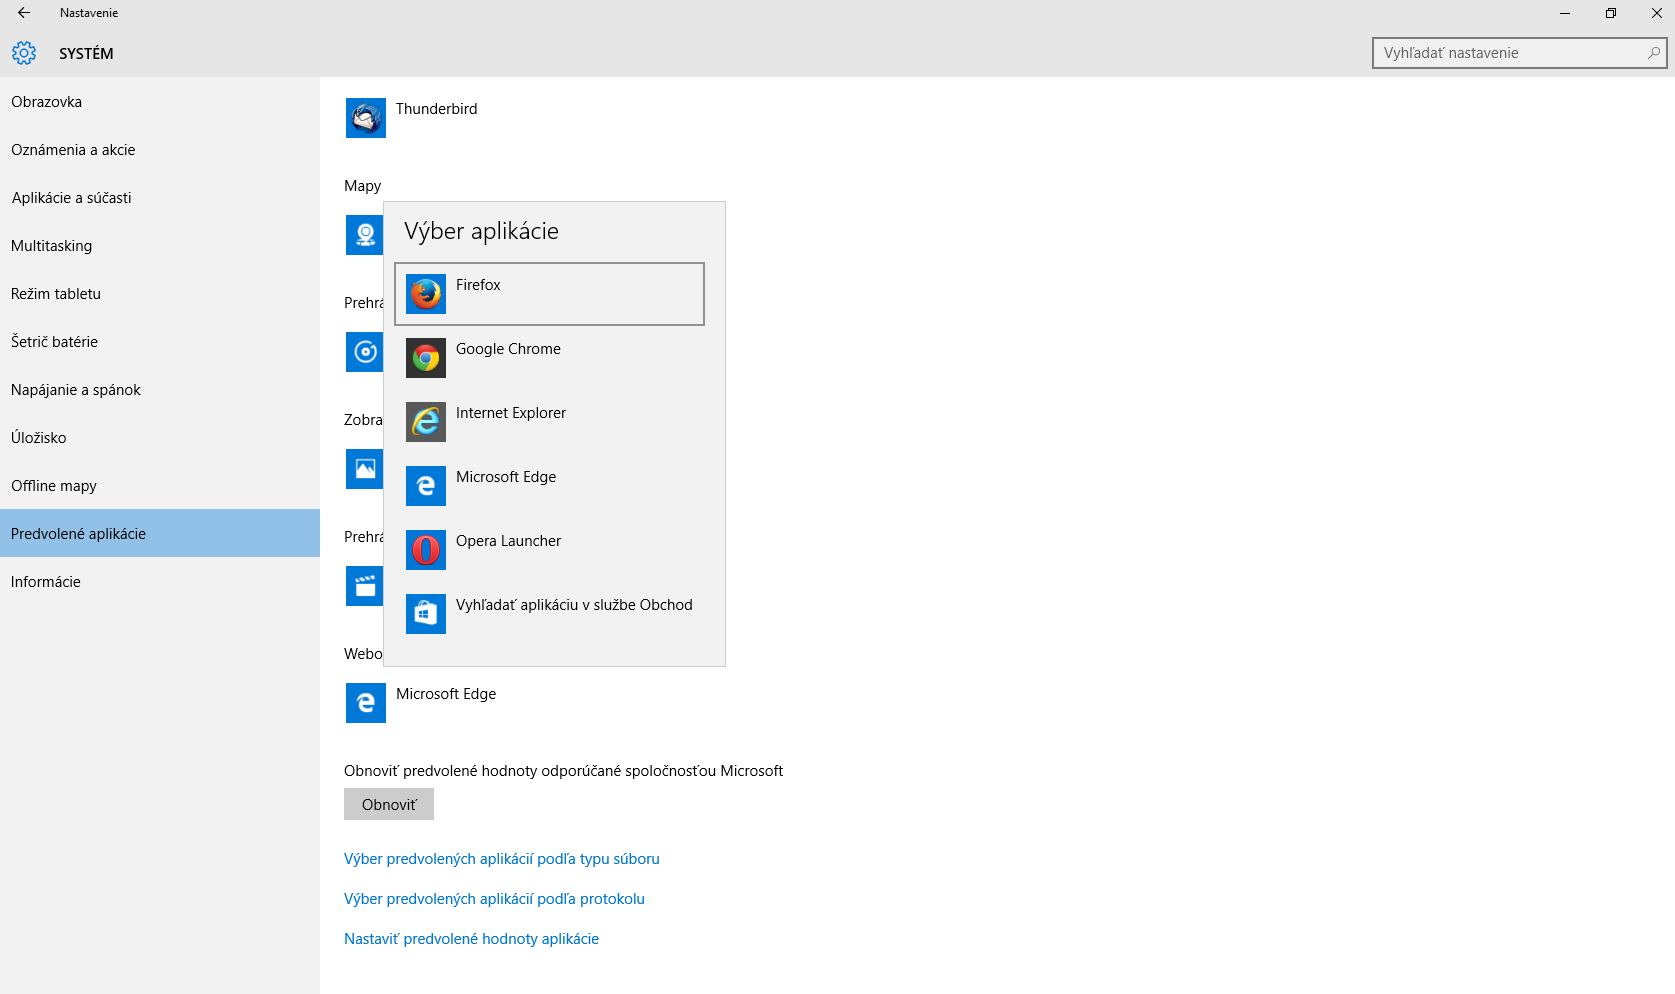This screenshot has width=1675, height=994.
Task: Click the search magnifier icon
Action: click(1653, 53)
